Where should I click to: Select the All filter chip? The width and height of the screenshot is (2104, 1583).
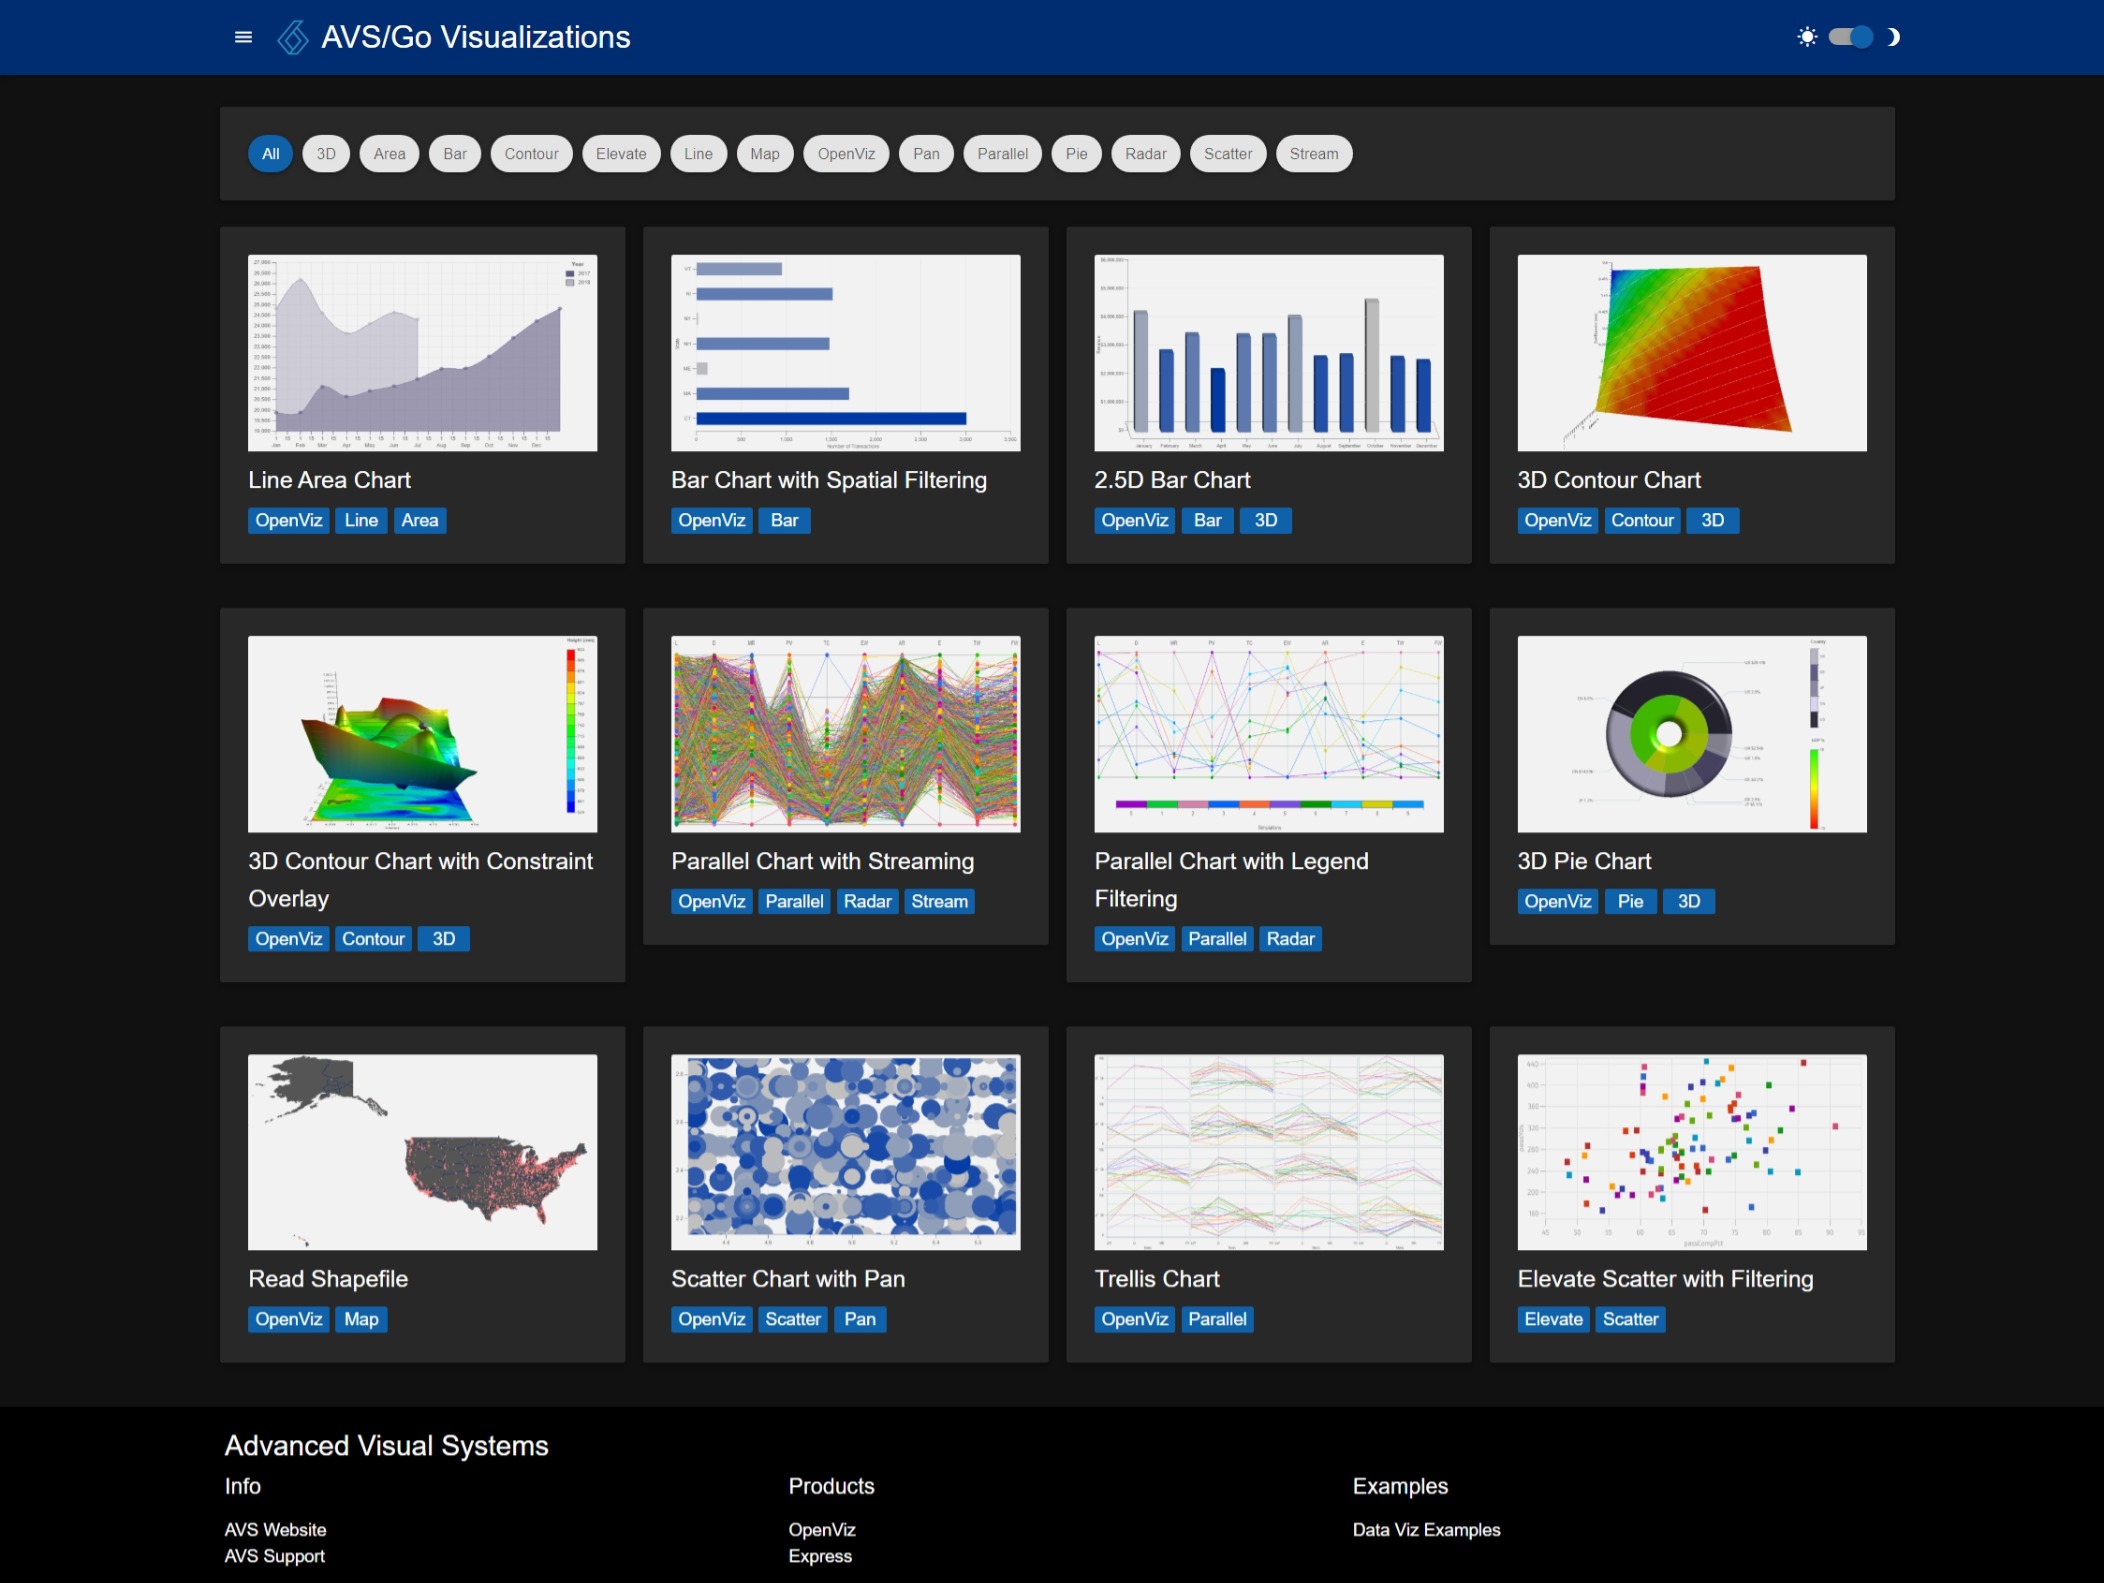tap(270, 154)
